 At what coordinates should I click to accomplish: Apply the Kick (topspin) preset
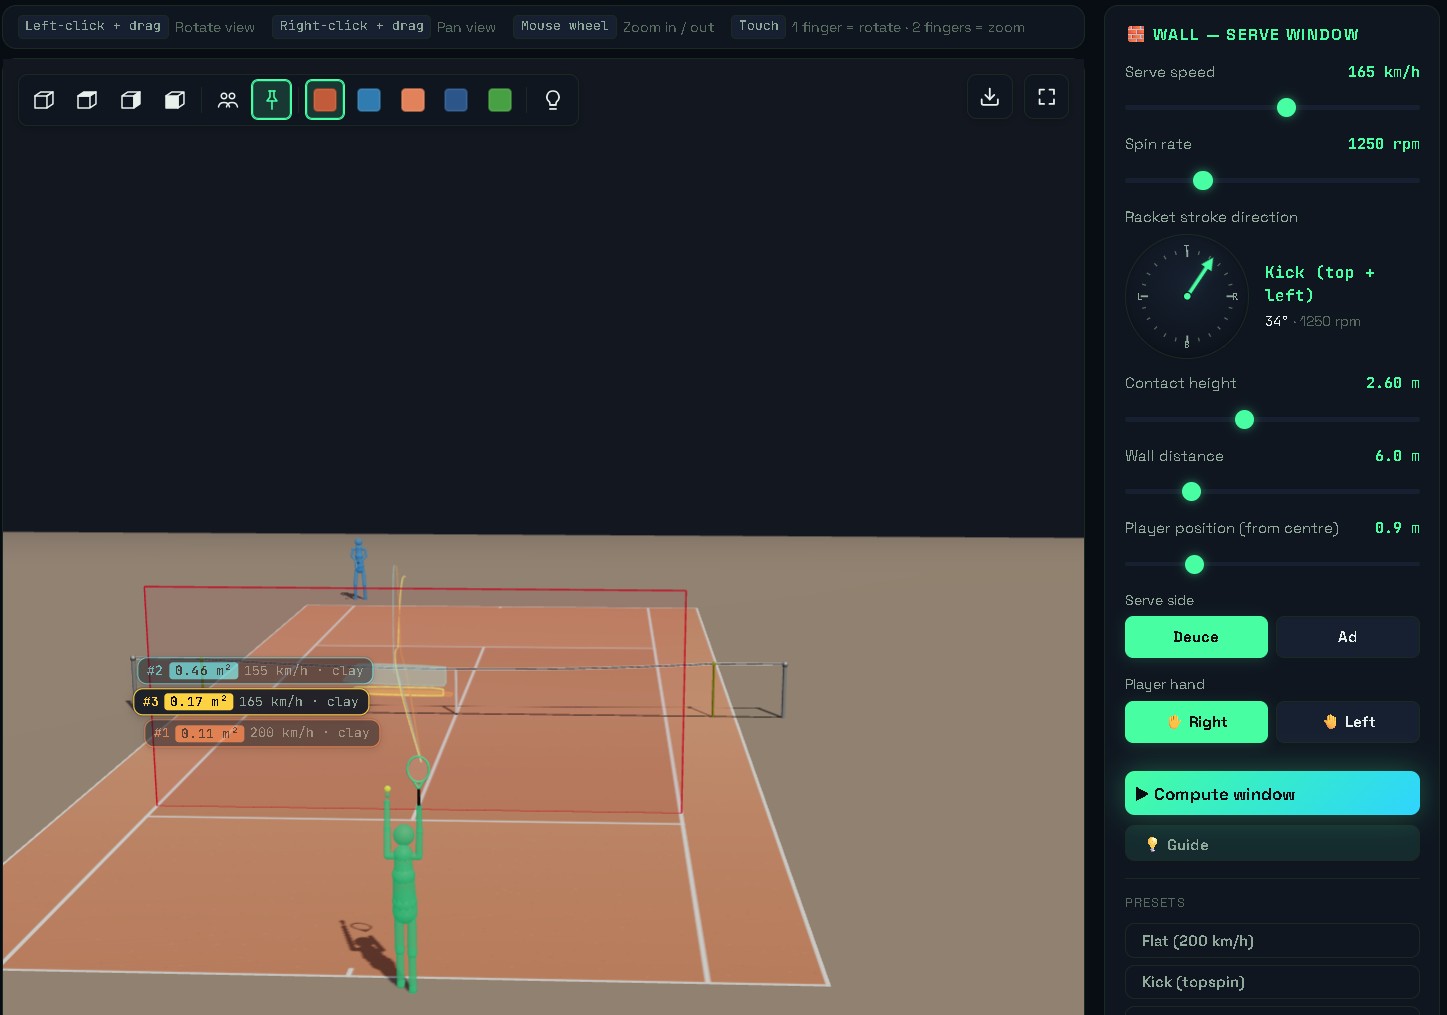[1272, 982]
